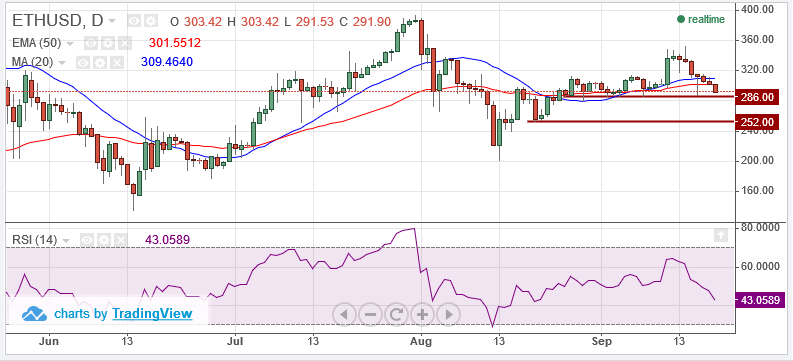Click the 200.00 price axis label

pos(757,161)
